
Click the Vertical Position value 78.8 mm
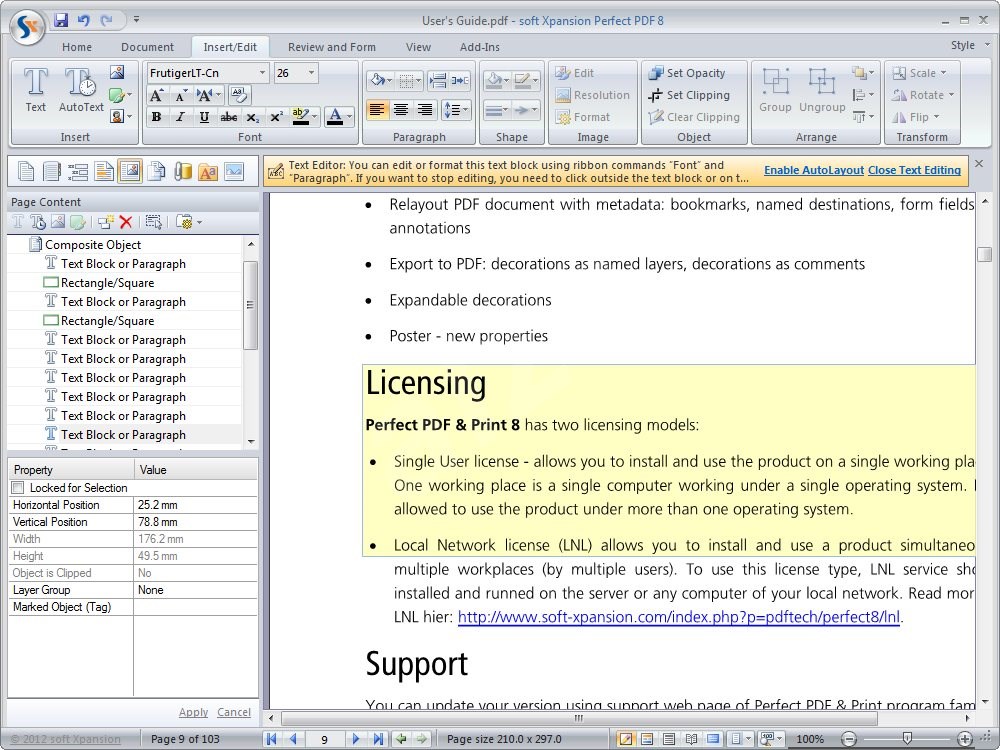pos(195,522)
